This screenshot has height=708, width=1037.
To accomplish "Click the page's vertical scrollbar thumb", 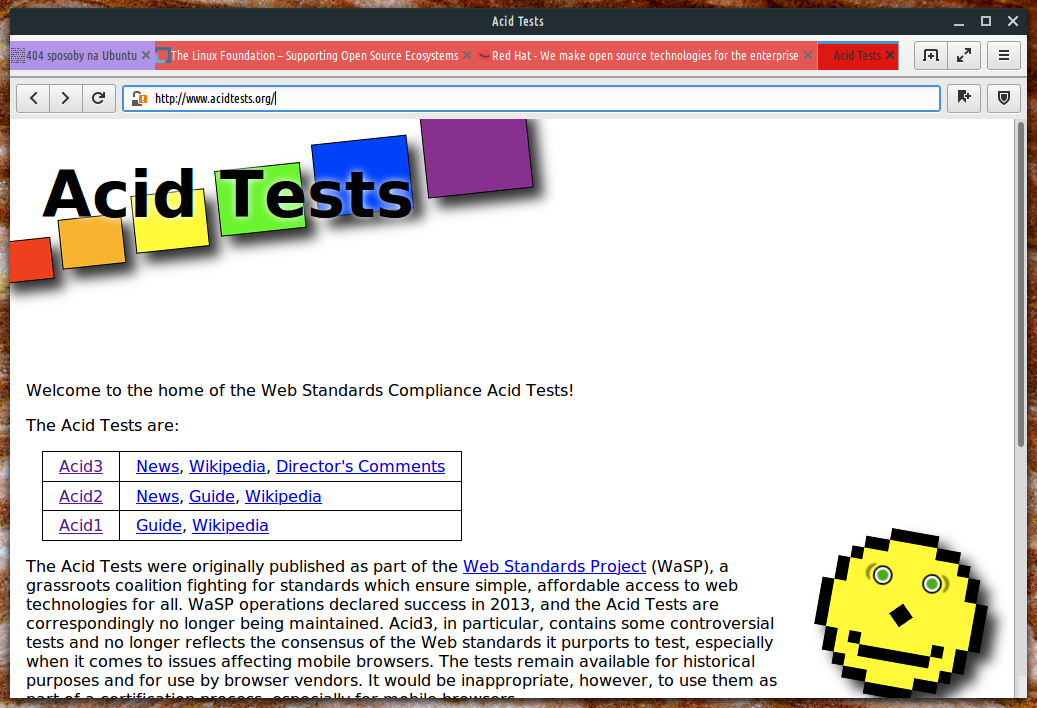I will [x=1021, y=284].
